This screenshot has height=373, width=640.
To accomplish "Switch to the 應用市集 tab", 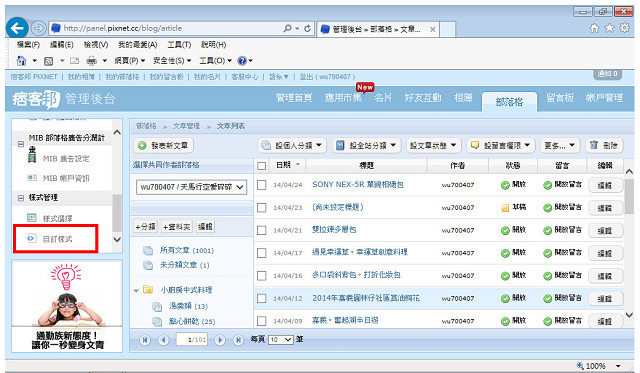I will [x=343, y=98].
